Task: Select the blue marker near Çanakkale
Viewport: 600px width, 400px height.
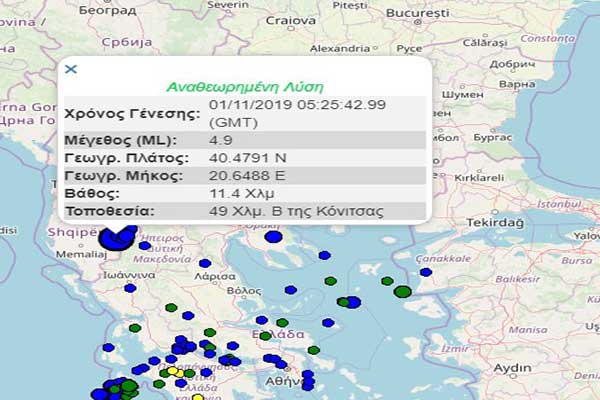Action: coord(425,271)
